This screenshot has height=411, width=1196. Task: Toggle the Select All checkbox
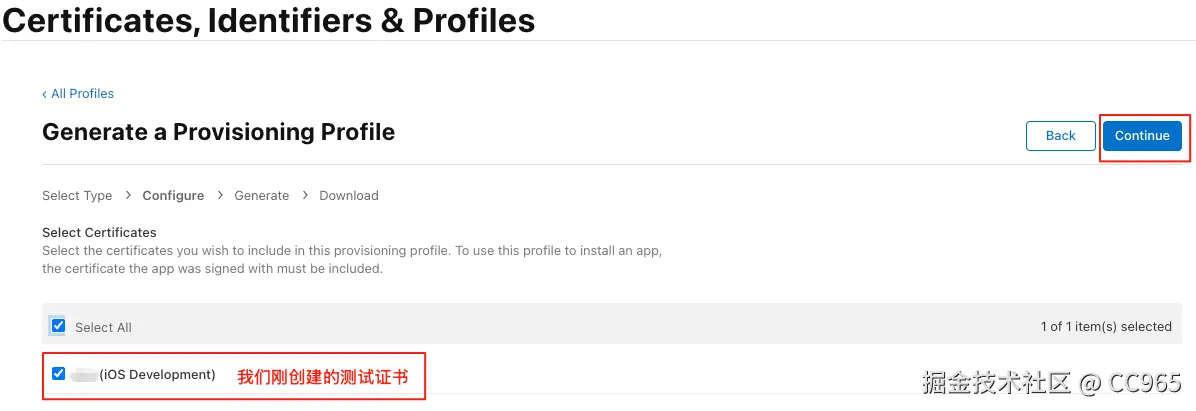[x=58, y=326]
